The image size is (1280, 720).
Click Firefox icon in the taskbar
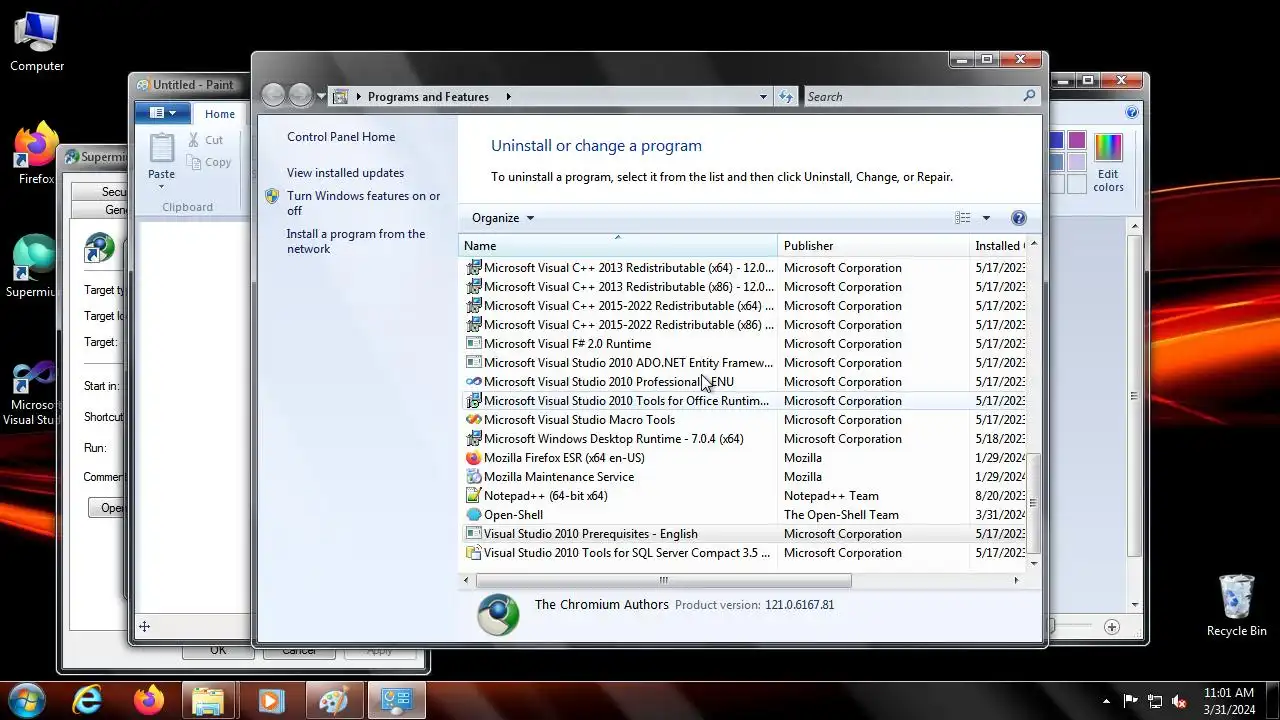click(x=149, y=700)
